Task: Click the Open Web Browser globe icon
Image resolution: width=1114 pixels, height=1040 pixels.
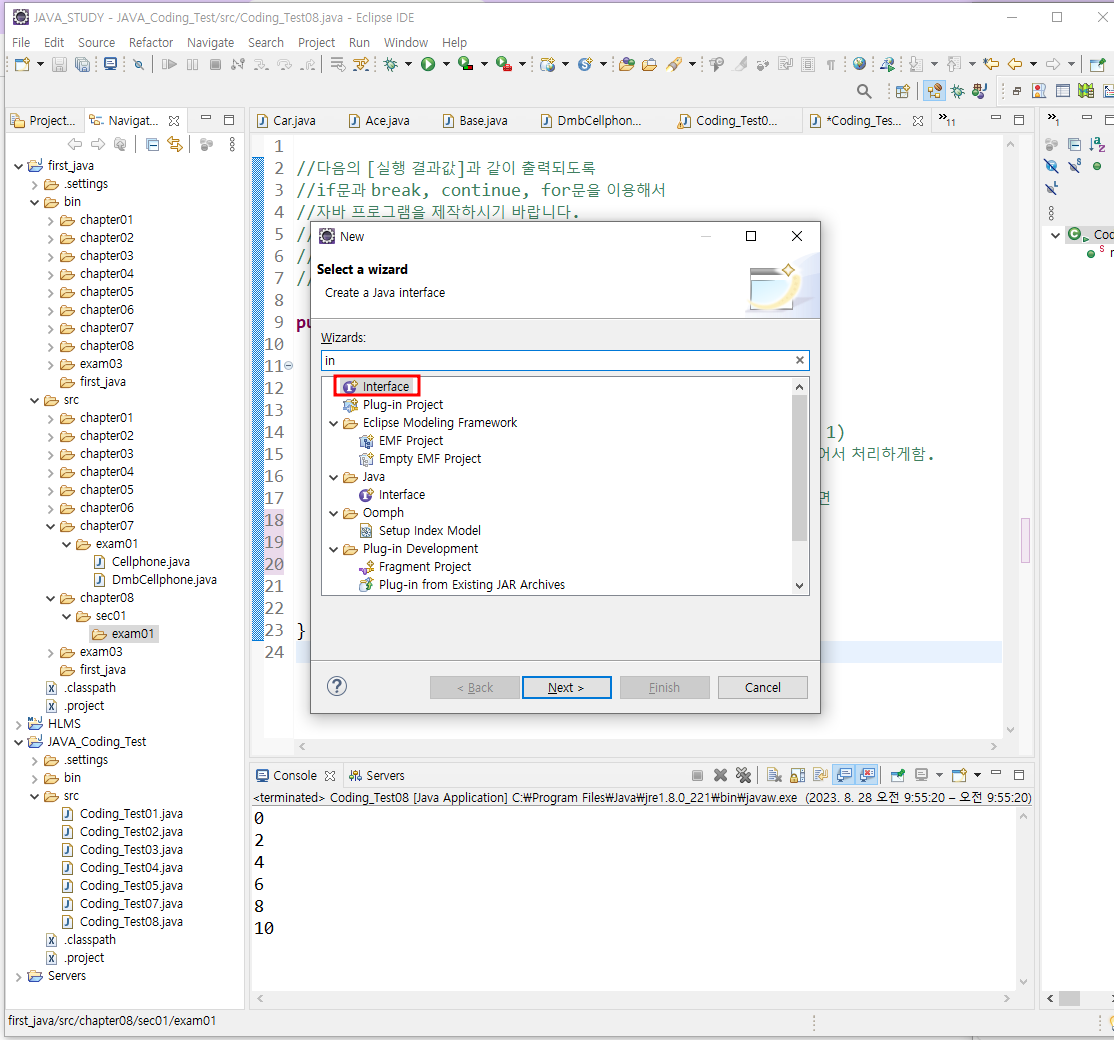Action: point(860,65)
